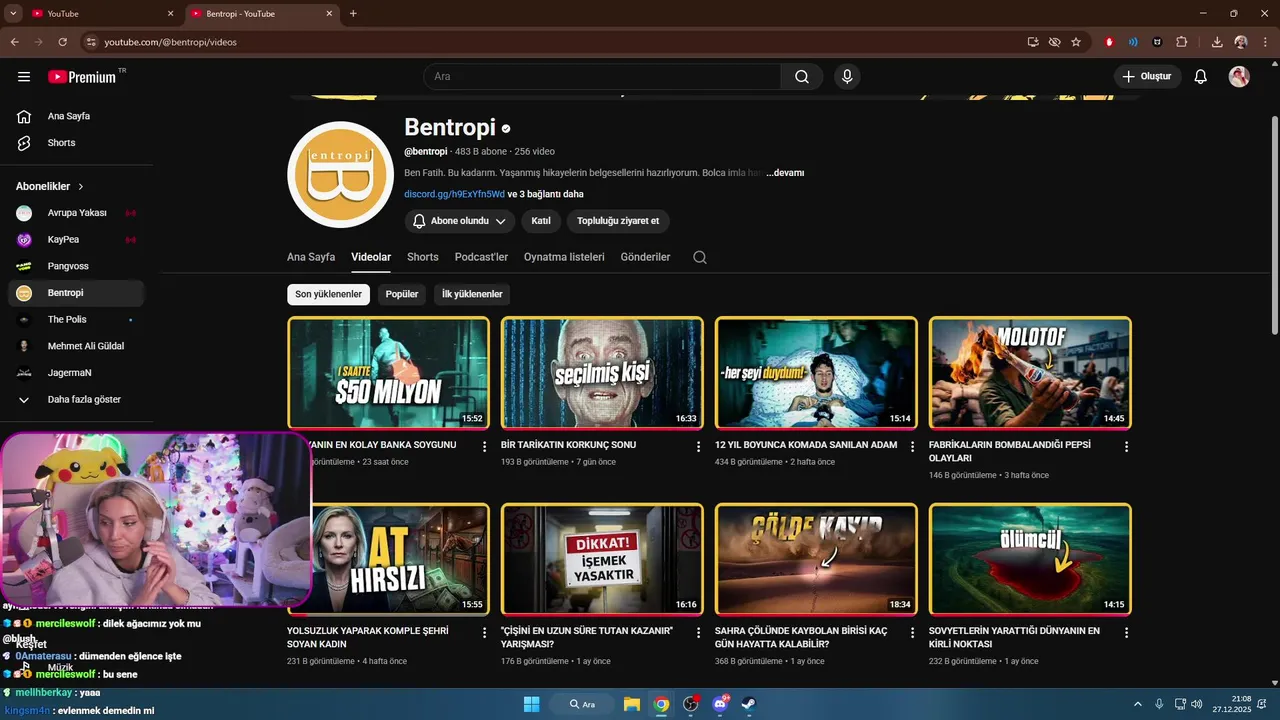The width and height of the screenshot is (1280, 720).
Task: Open the YouTube hamburger guide menu
Action: click(x=24, y=76)
